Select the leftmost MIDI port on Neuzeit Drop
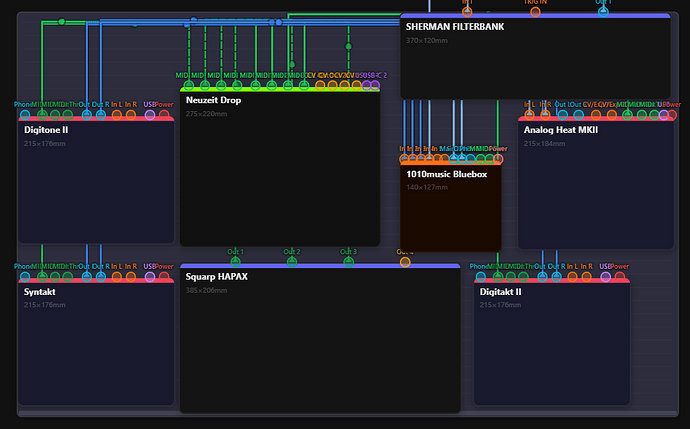 pyautogui.click(x=189, y=86)
